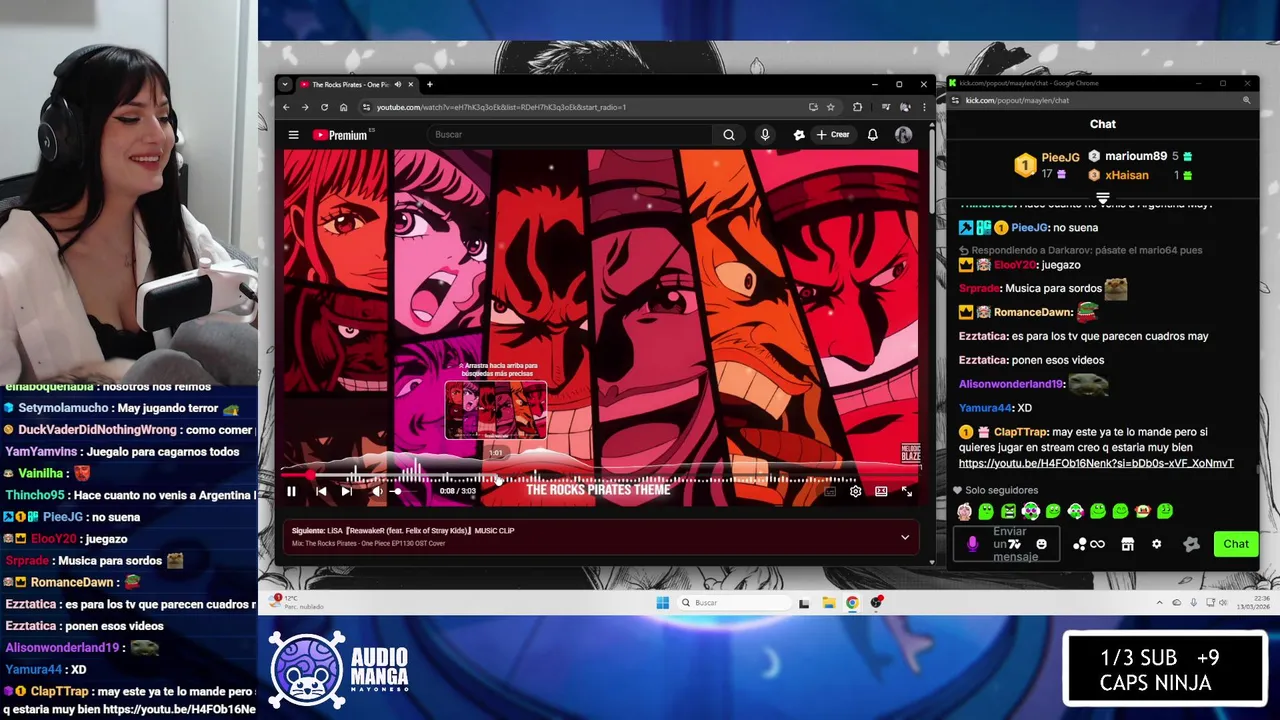View site information icon in address bar

click(x=366, y=107)
